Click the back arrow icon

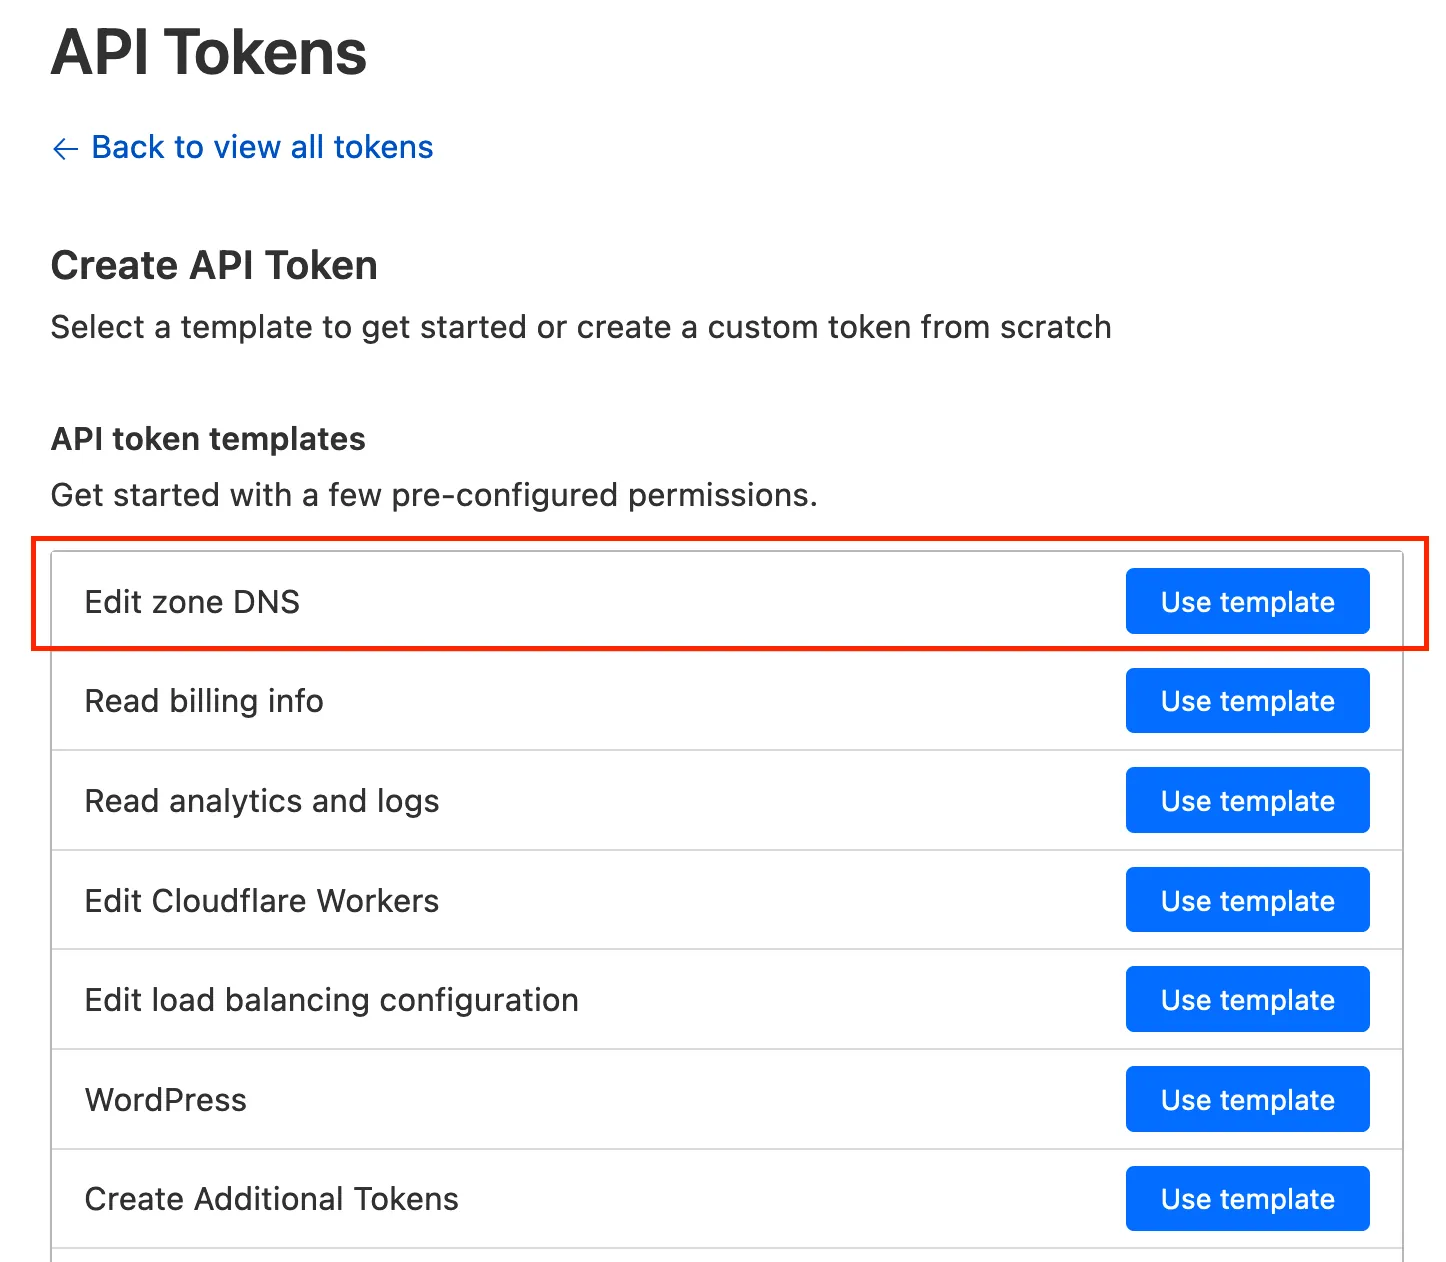pyautogui.click(x=65, y=149)
